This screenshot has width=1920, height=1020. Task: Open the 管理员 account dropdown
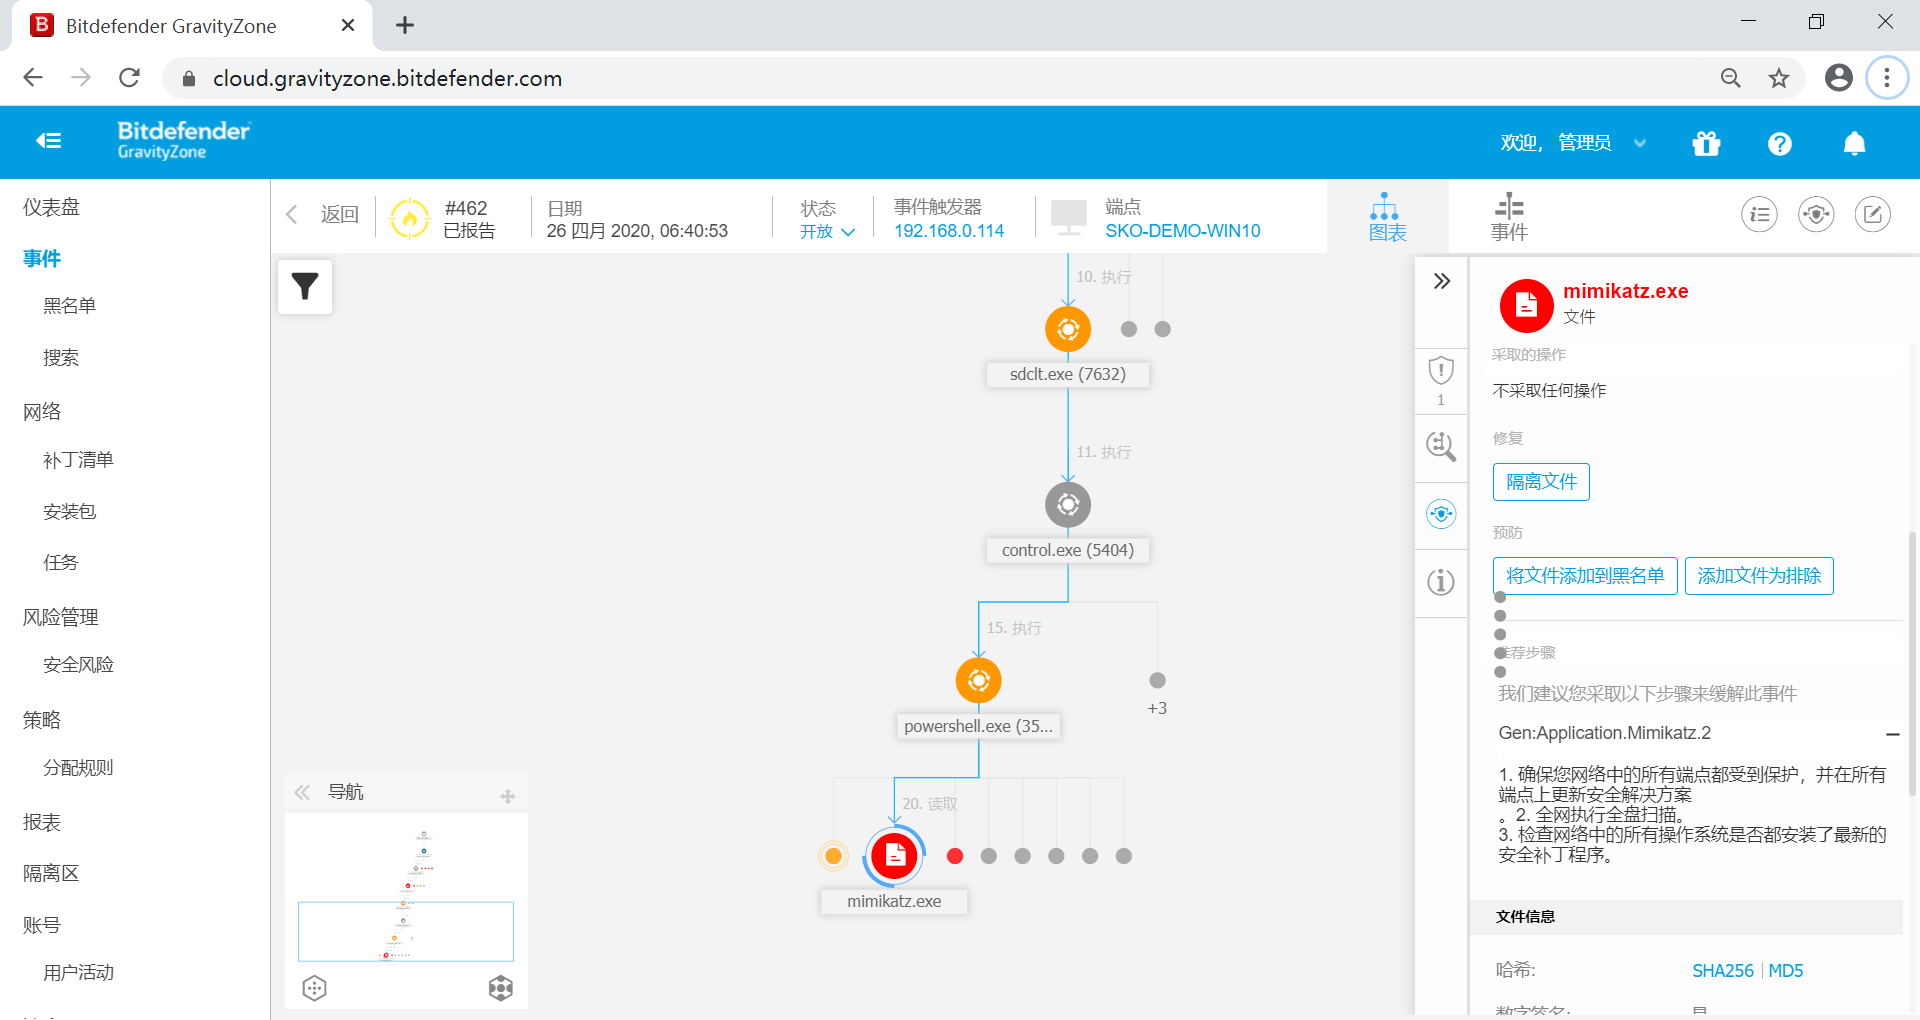pos(1602,143)
